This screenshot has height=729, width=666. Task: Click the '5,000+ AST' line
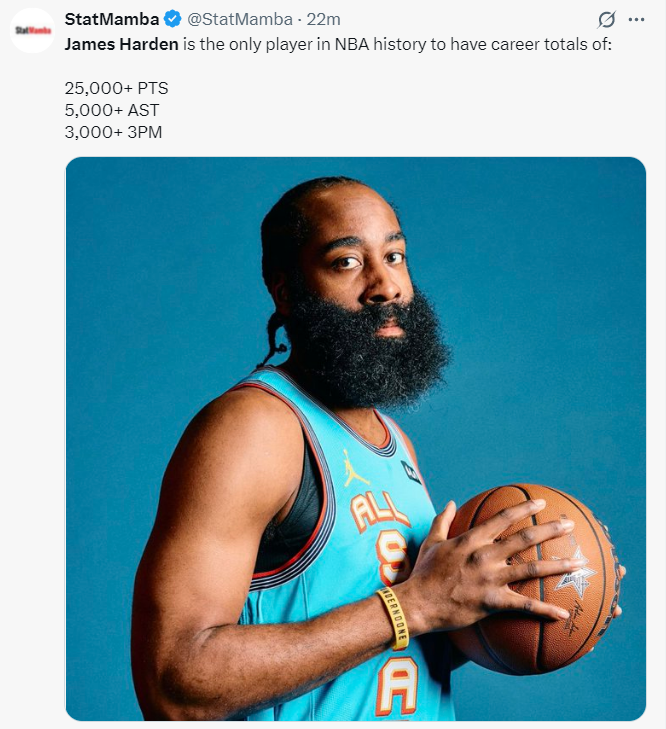coord(112,110)
